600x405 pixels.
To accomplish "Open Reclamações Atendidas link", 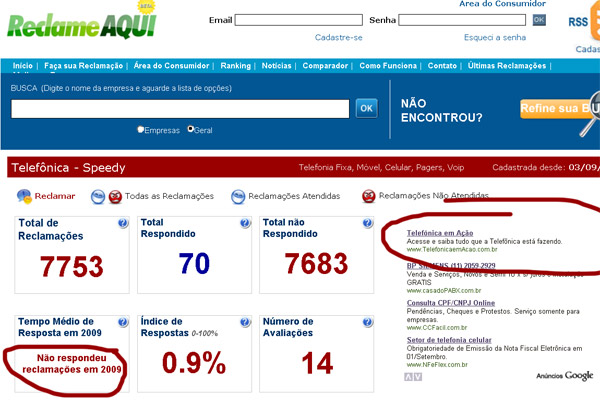I will [x=294, y=196].
